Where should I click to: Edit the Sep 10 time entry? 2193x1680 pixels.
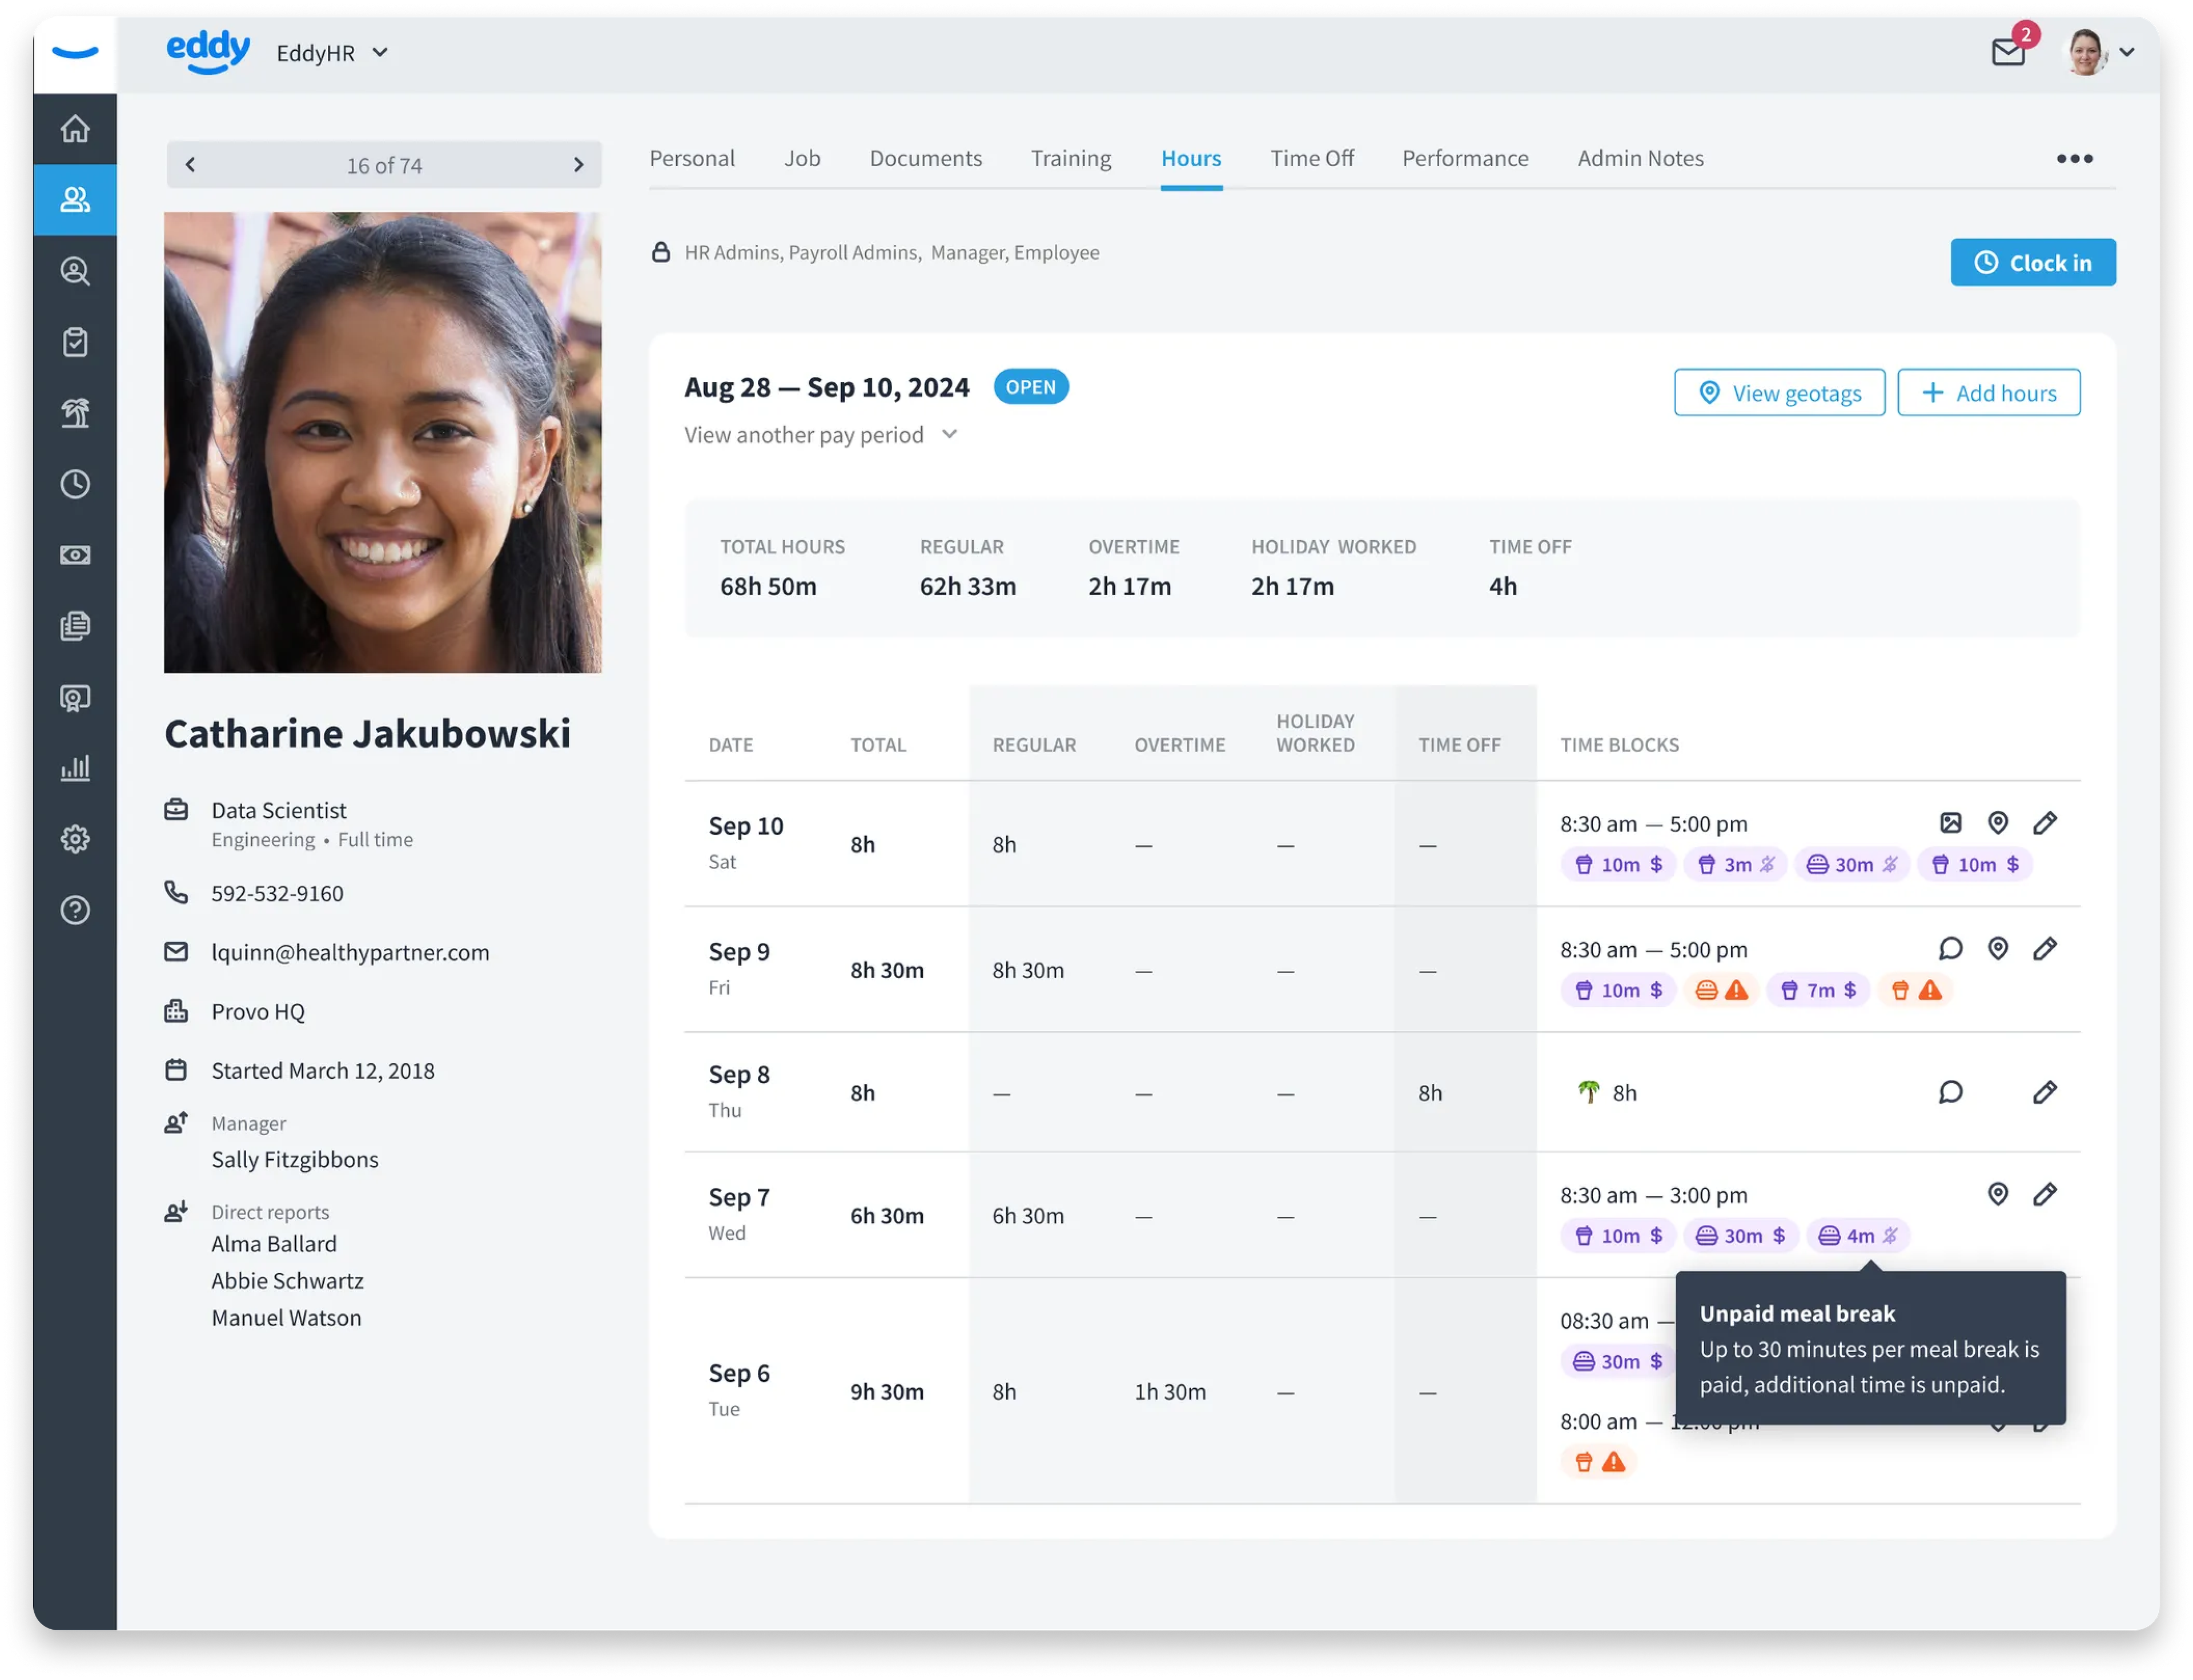coord(2045,823)
